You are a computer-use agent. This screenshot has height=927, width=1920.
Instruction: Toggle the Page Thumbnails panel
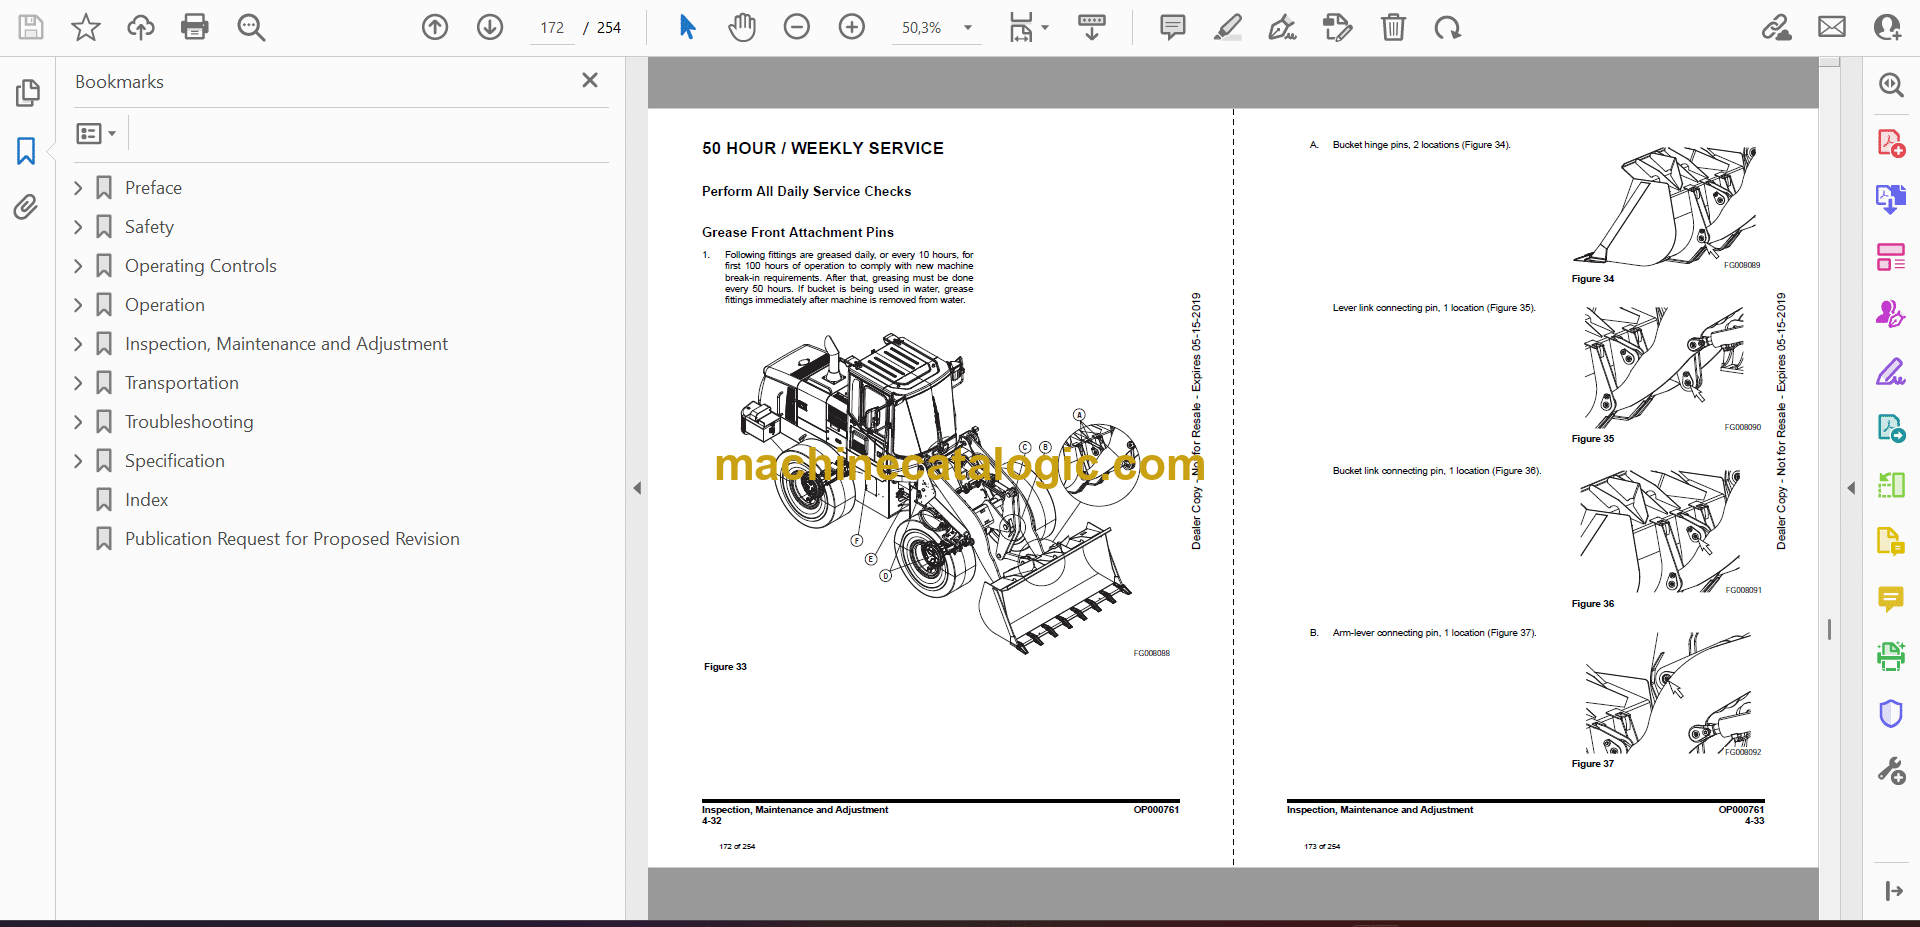click(27, 93)
